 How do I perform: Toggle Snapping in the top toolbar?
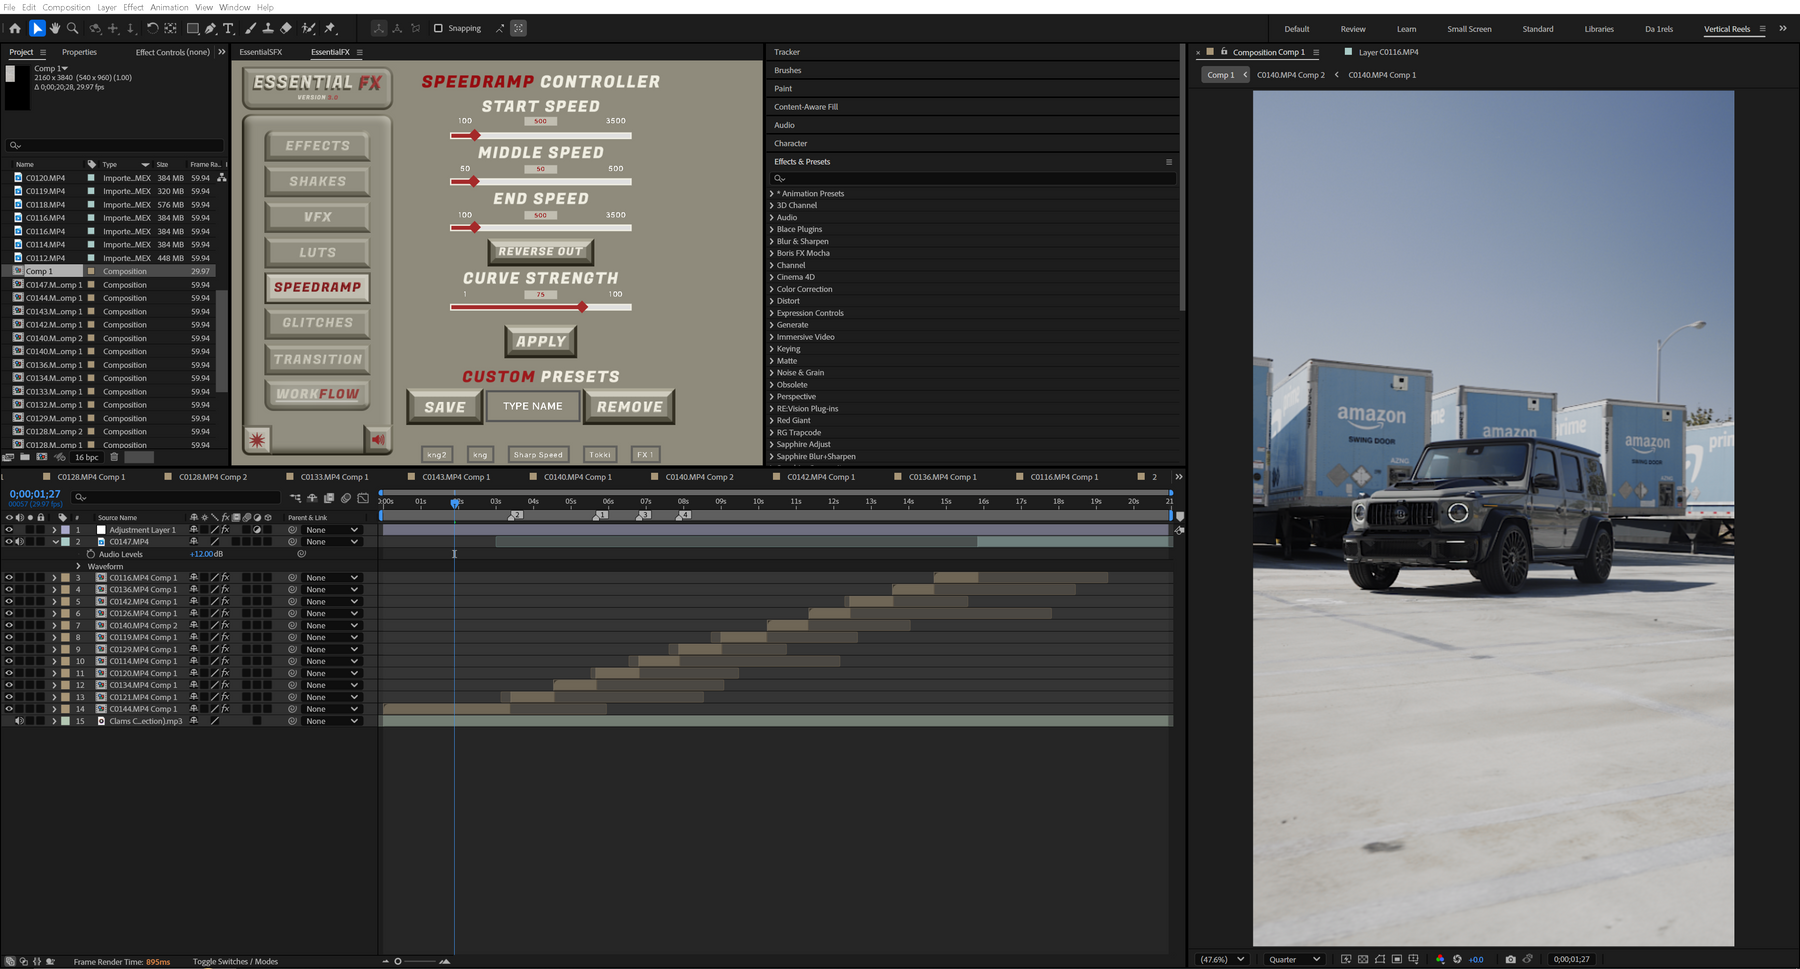(x=440, y=28)
